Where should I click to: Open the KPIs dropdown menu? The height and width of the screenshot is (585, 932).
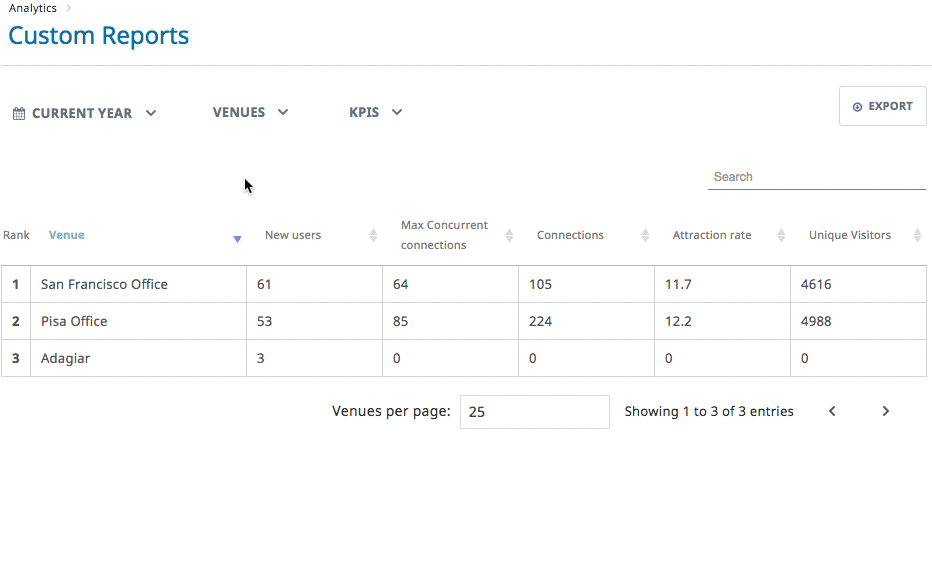pyautogui.click(x=375, y=112)
